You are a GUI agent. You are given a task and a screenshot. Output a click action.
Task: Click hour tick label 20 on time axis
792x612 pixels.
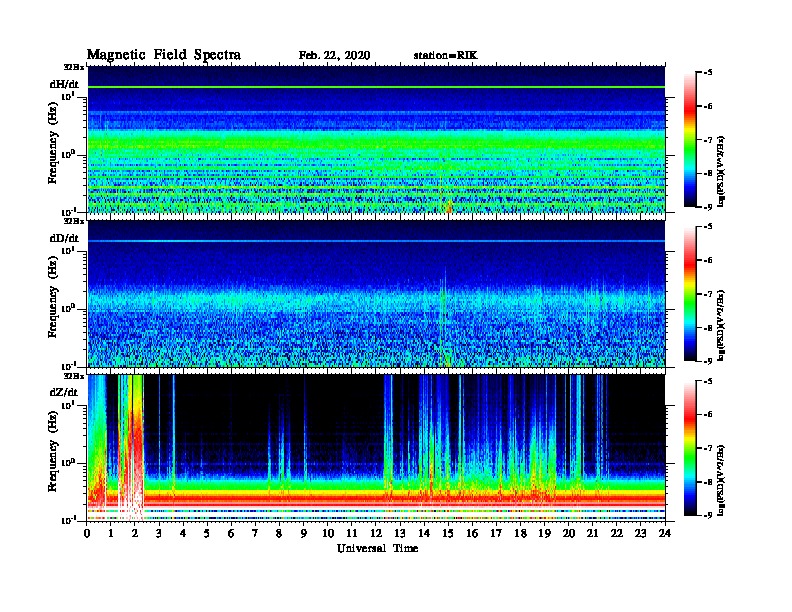point(569,534)
